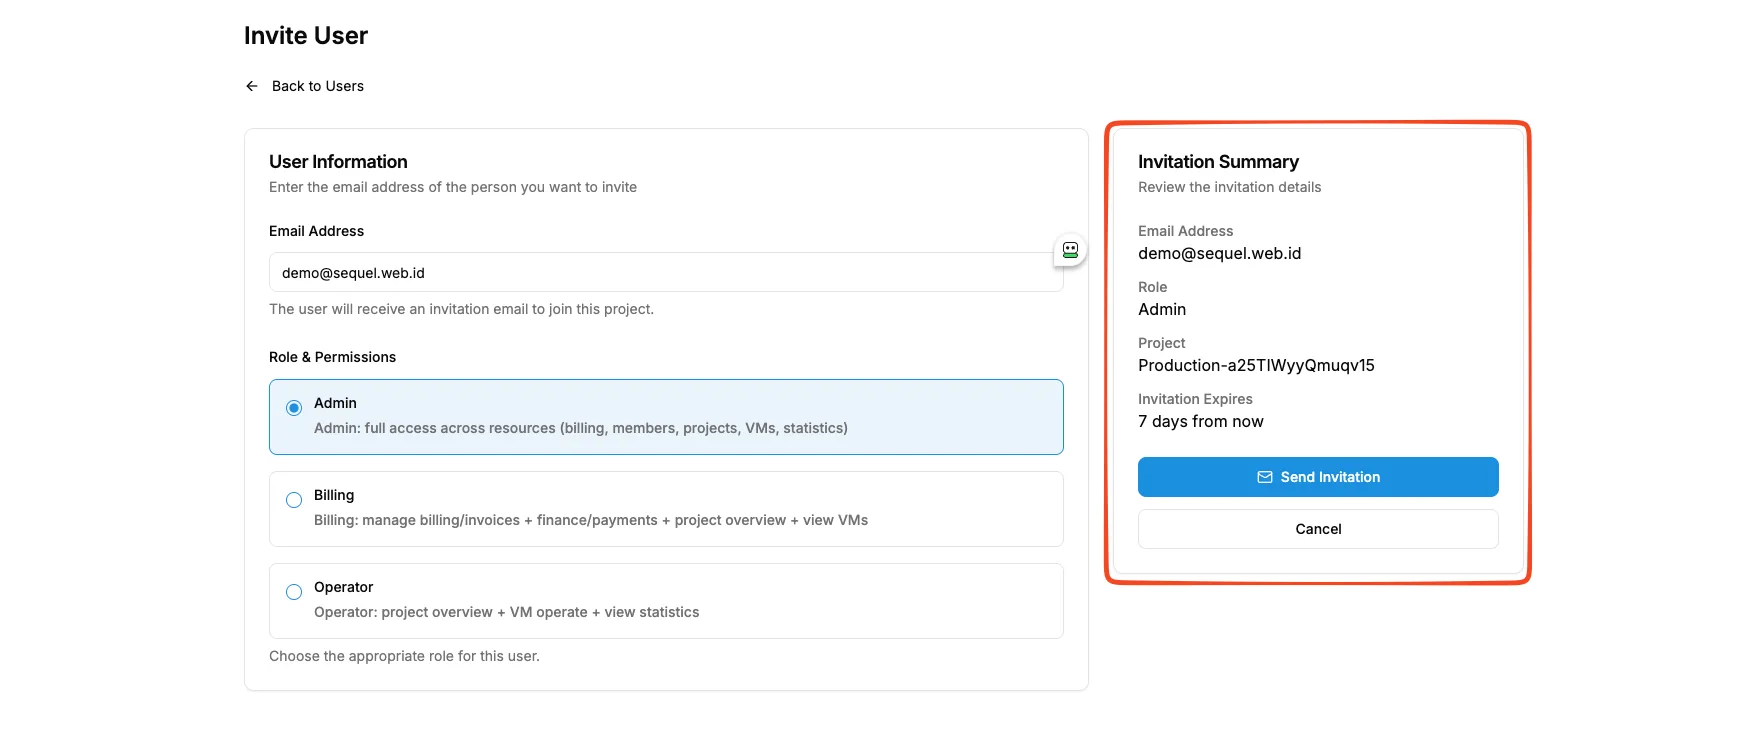The image size is (1757, 734).
Task: Click the Billing role description text
Action: [591, 520]
